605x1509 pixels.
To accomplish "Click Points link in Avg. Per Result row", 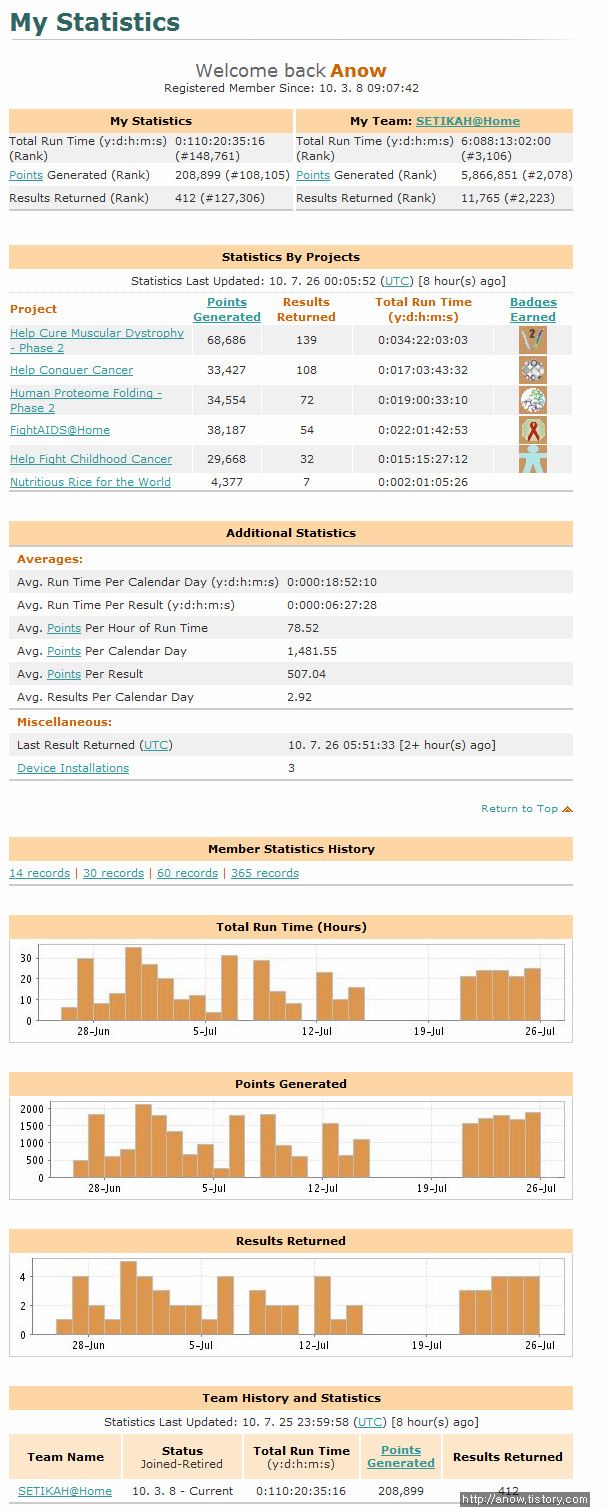I will pyautogui.click(x=64, y=674).
